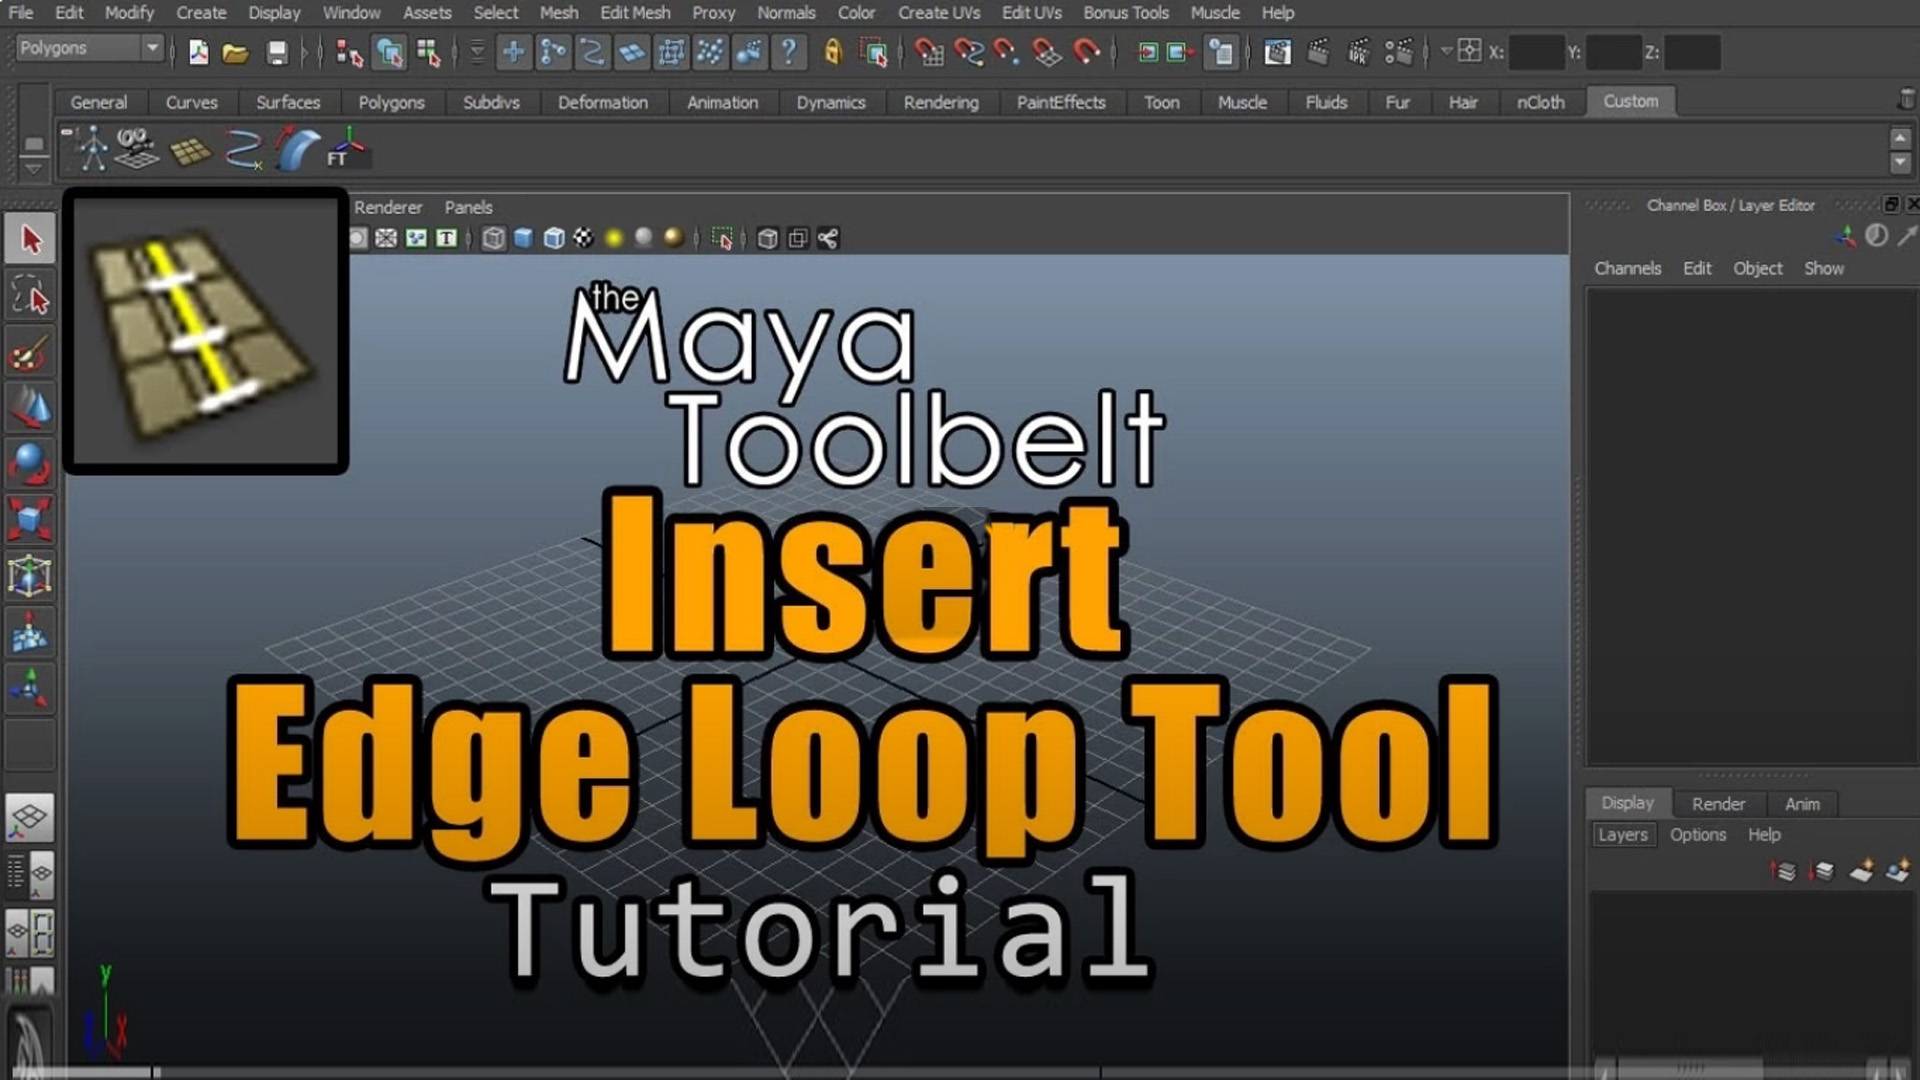This screenshot has width=1920, height=1080.
Task: Open the Create UVs menu
Action: click(939, 13)
